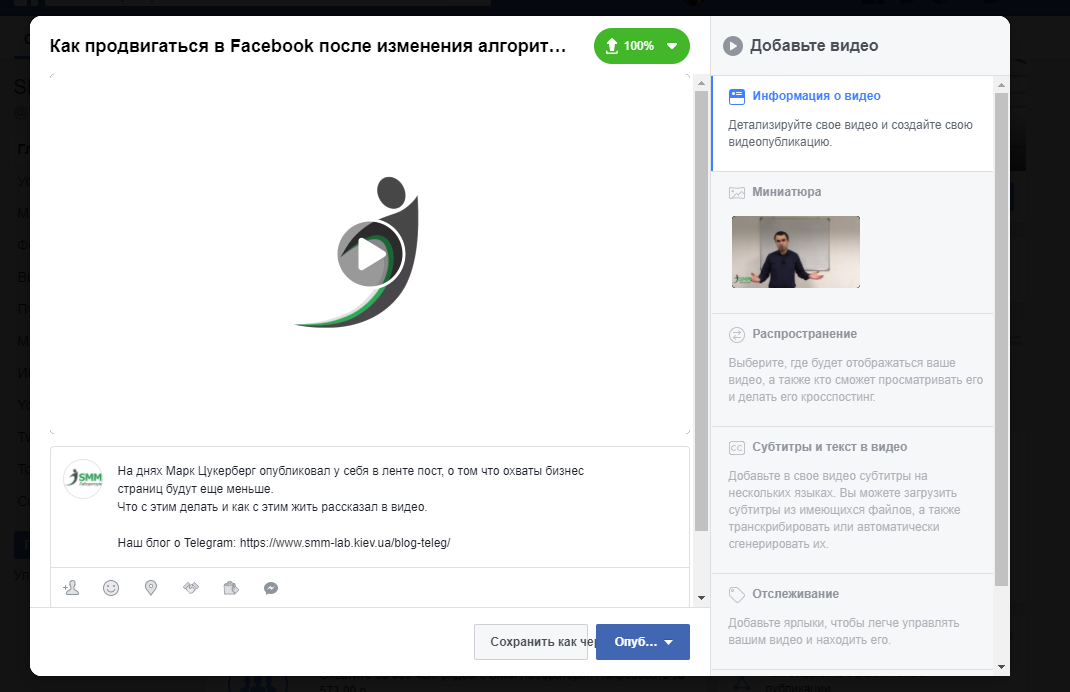The image size is (1070, 692).
Task: Click into the post description text
Action: [x=350, y=506]
